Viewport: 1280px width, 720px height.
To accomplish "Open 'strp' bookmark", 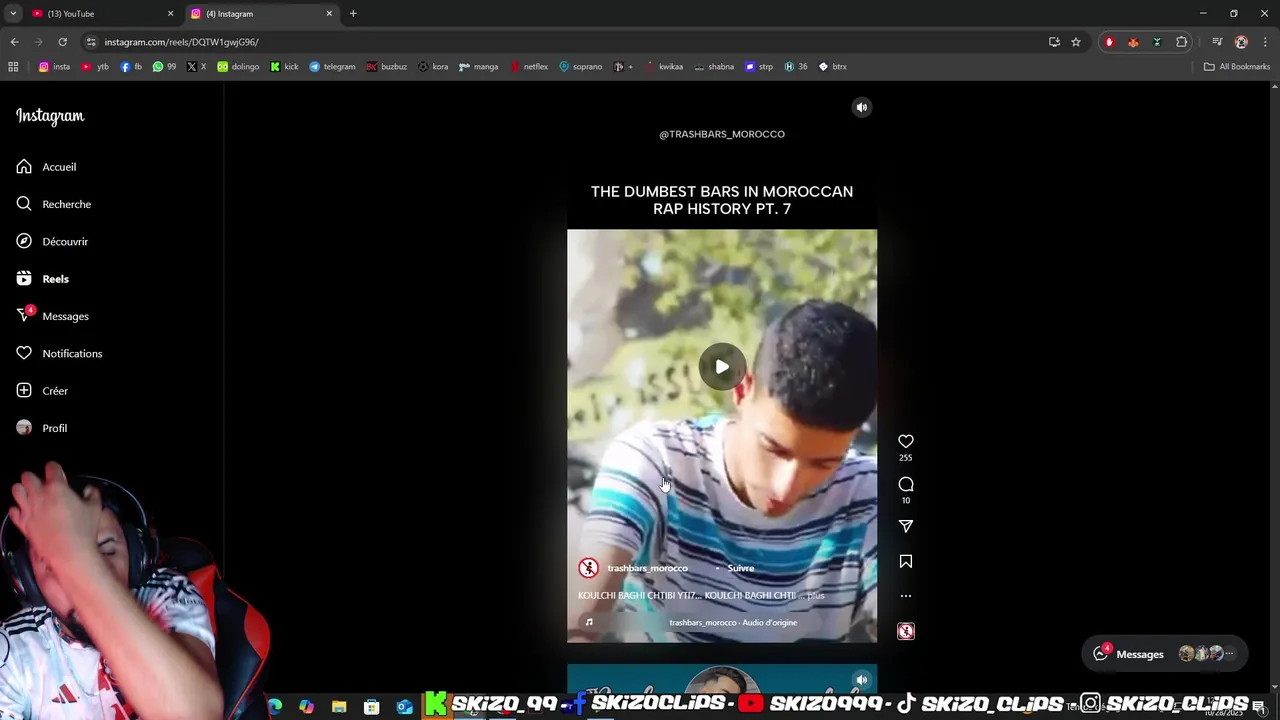I will (759, 67).
